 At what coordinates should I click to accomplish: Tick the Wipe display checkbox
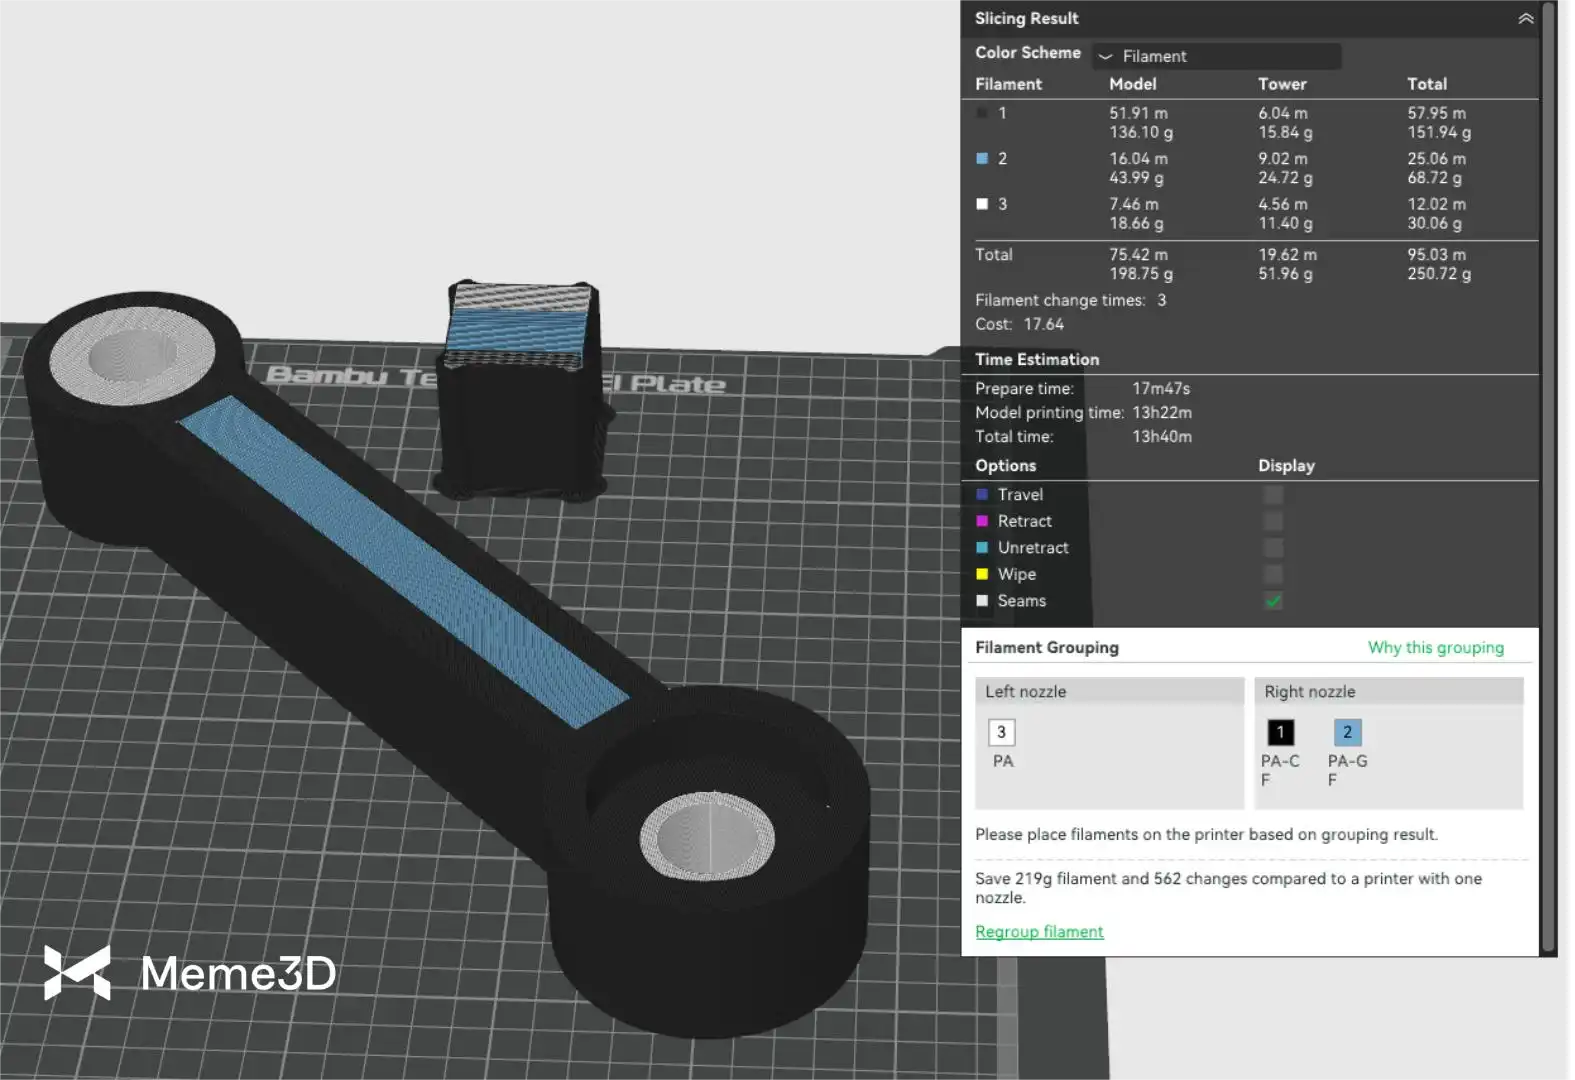click(x=1273, y=574)
